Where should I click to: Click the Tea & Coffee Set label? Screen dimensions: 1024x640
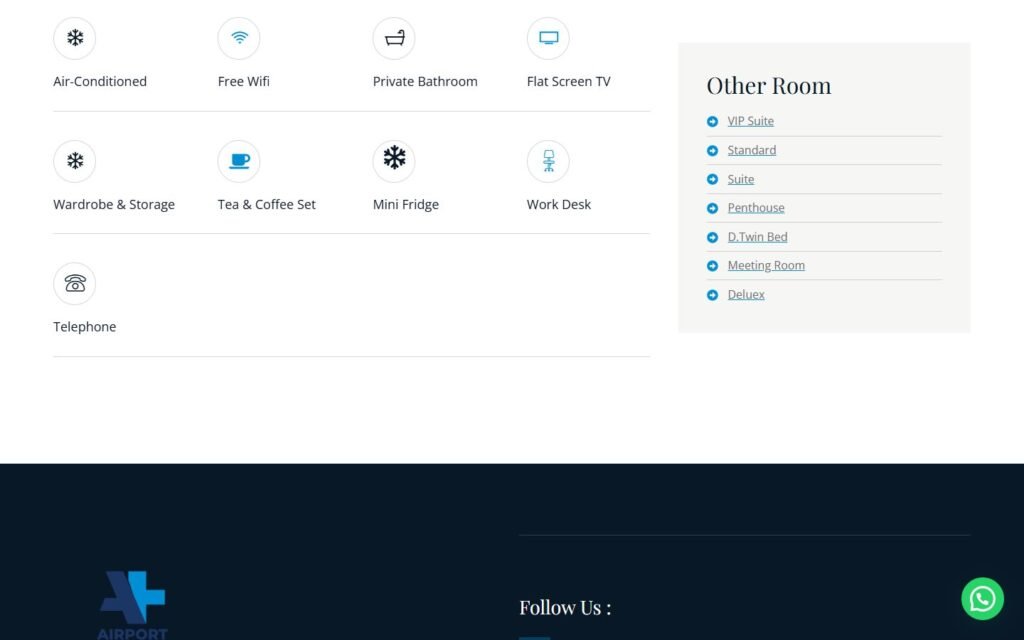(x=266, y=204)
